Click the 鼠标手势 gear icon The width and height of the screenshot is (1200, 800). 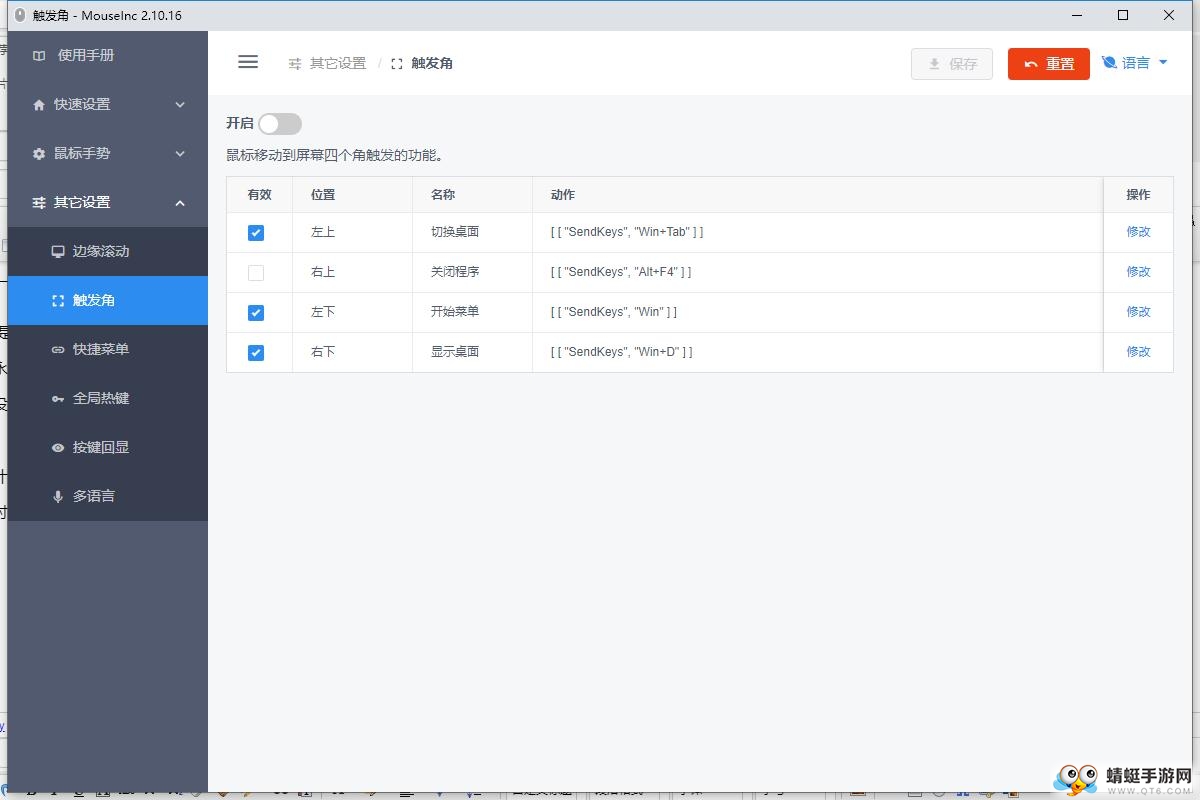tap(39, 154)
